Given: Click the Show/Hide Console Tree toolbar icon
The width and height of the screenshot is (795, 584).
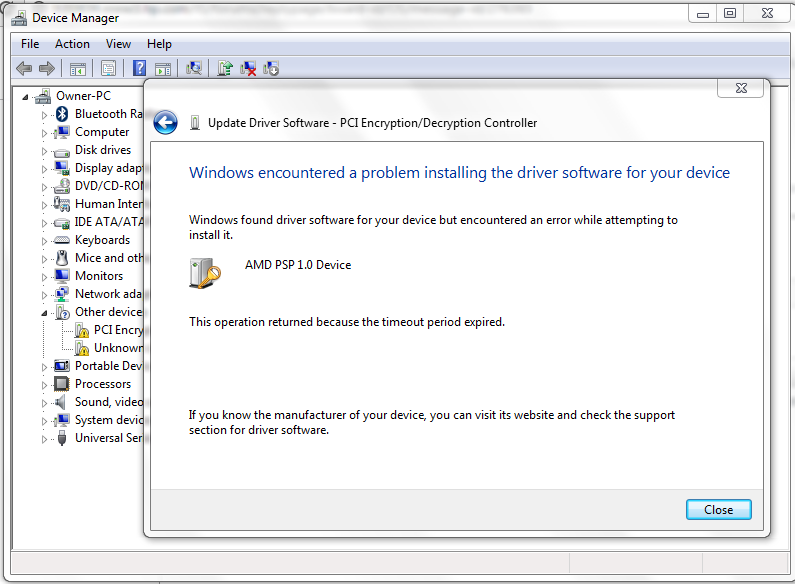Looking at the screenshot, I should coord(78,68).
